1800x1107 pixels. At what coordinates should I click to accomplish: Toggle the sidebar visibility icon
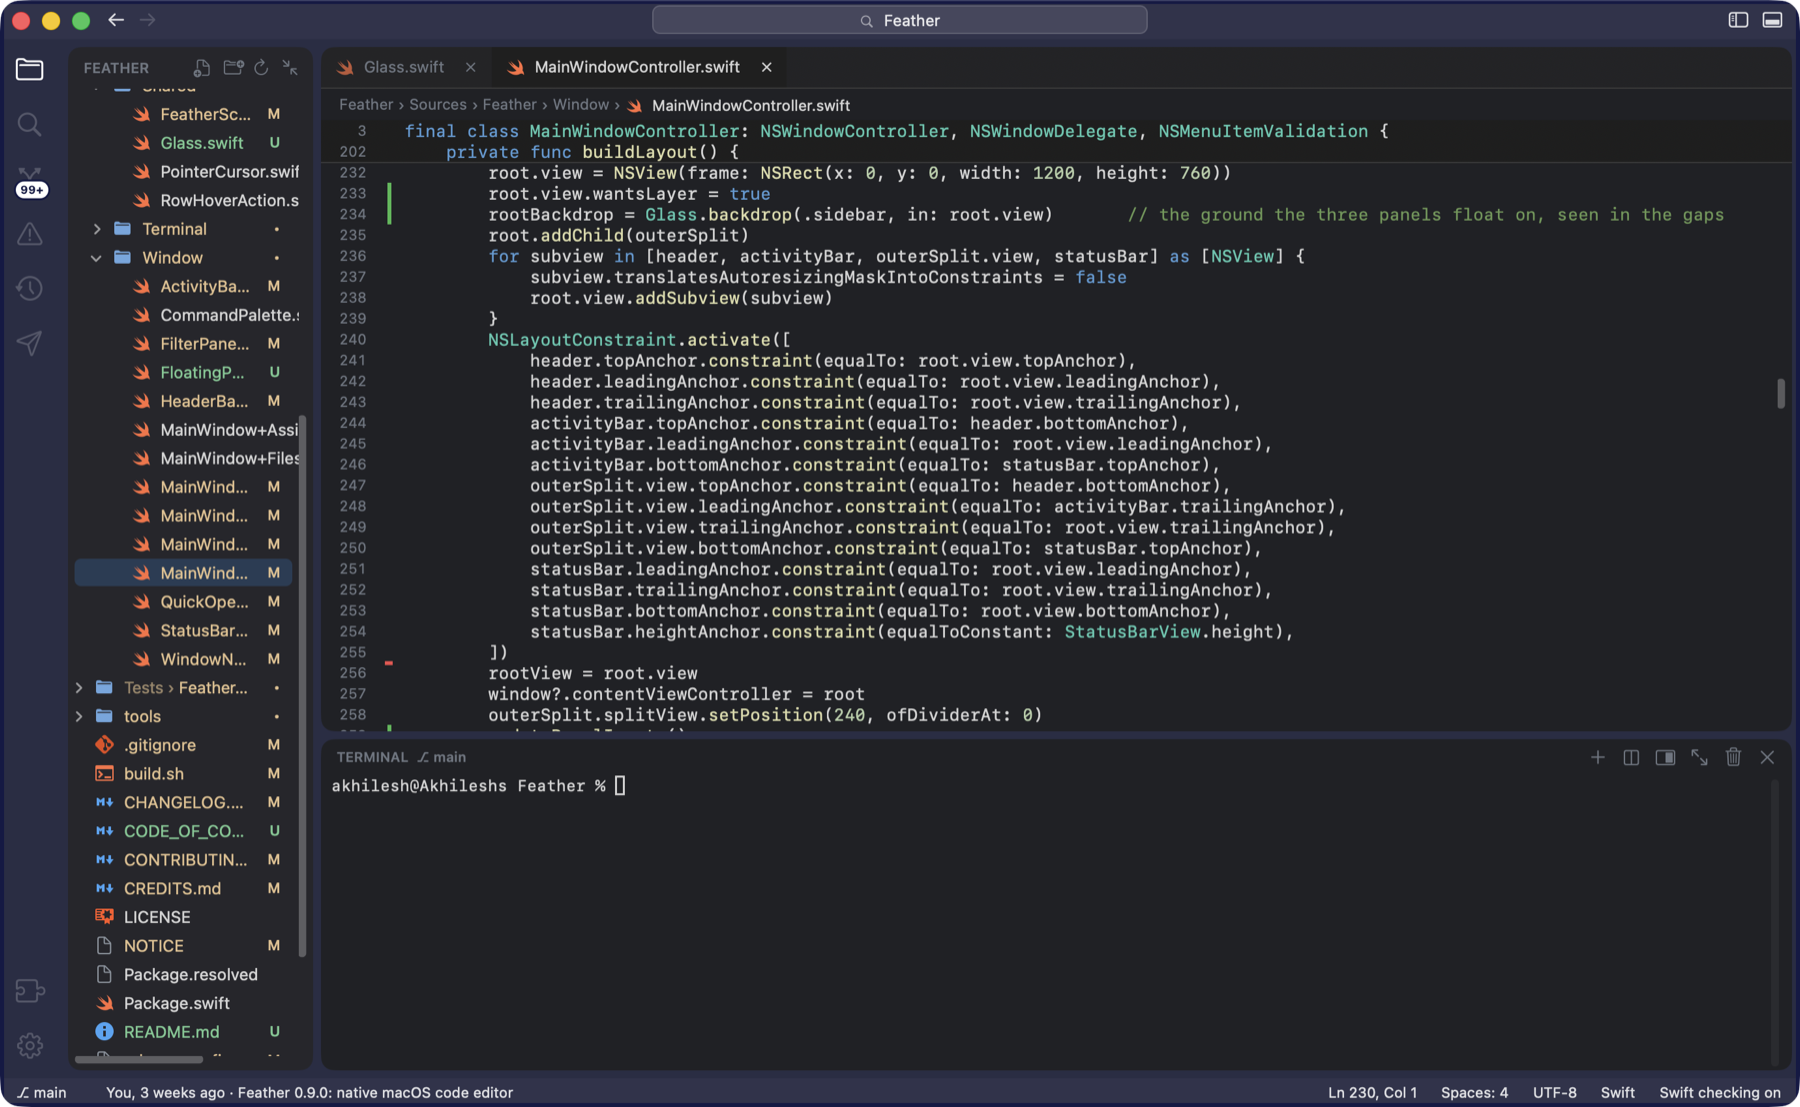1738,20
